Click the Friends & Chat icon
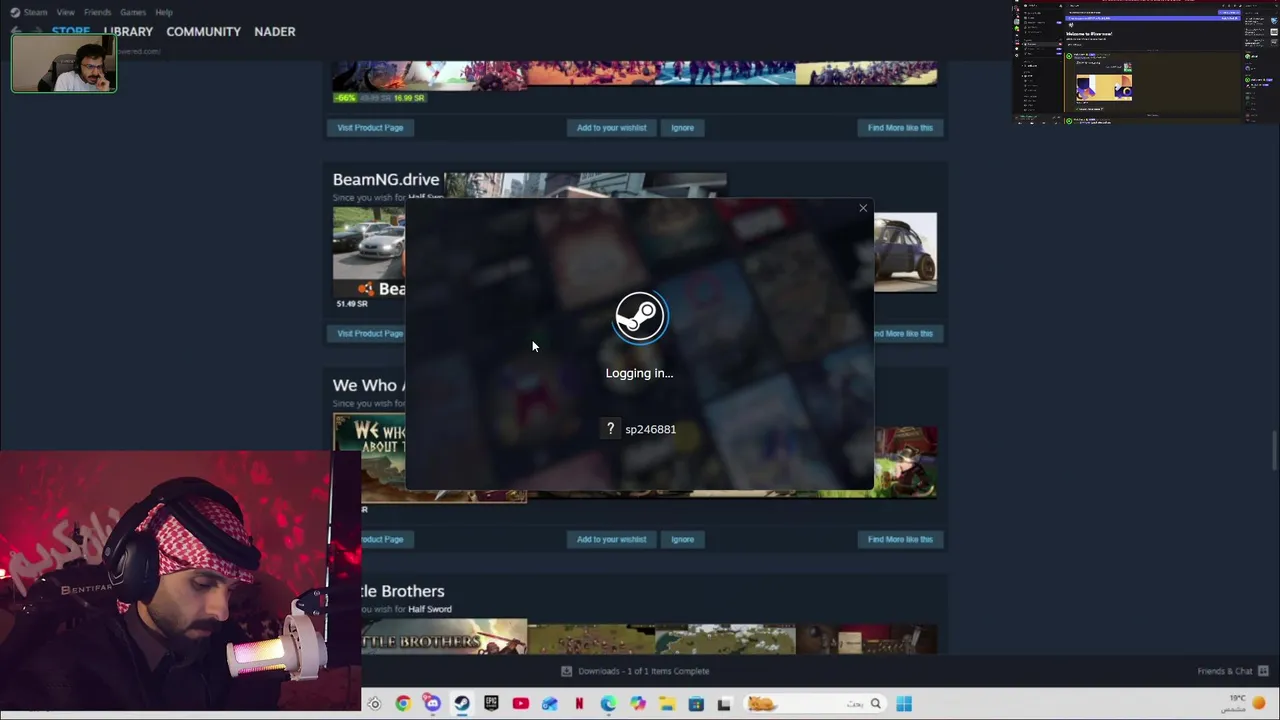 coord(1263,671)
